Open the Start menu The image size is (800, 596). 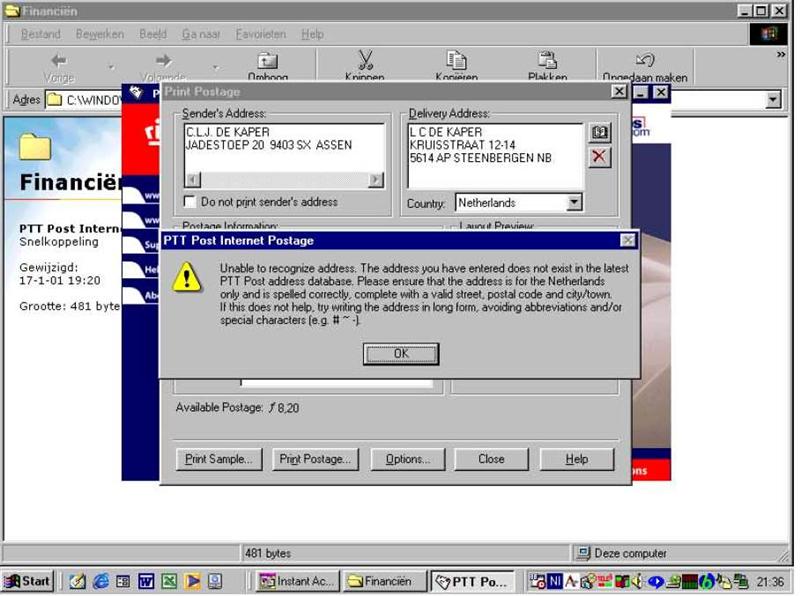[28, 581]
